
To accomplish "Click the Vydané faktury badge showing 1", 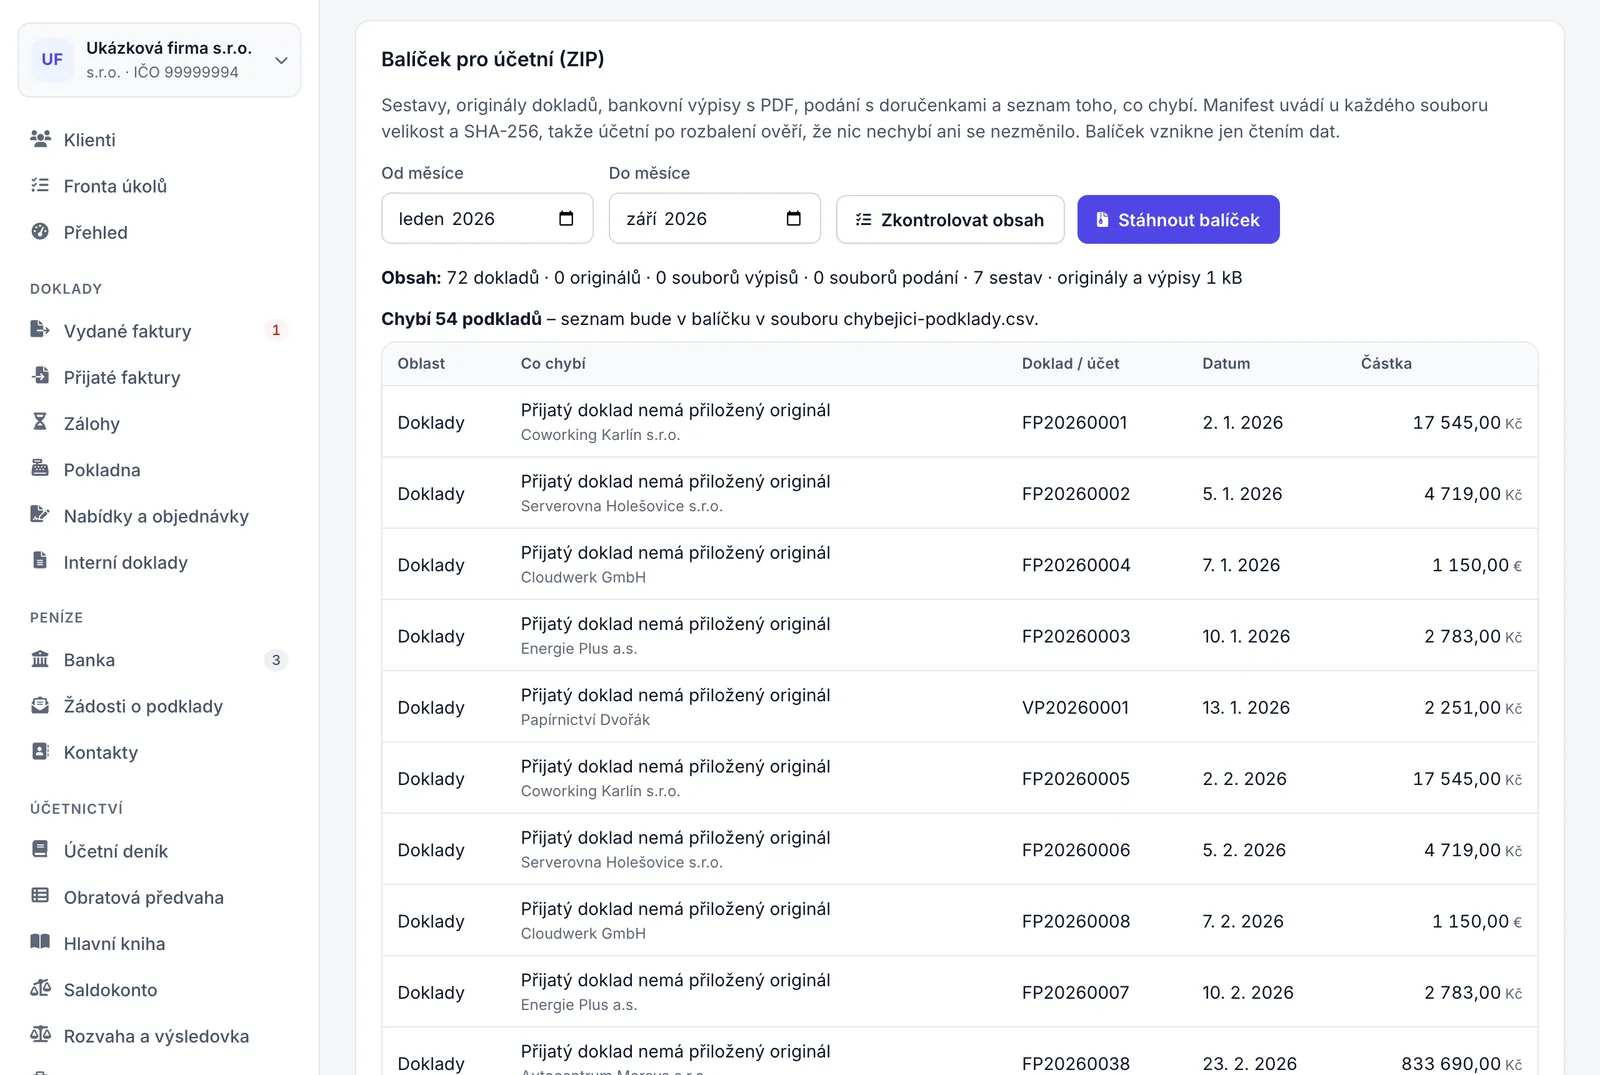I will [x=276, y=330].
